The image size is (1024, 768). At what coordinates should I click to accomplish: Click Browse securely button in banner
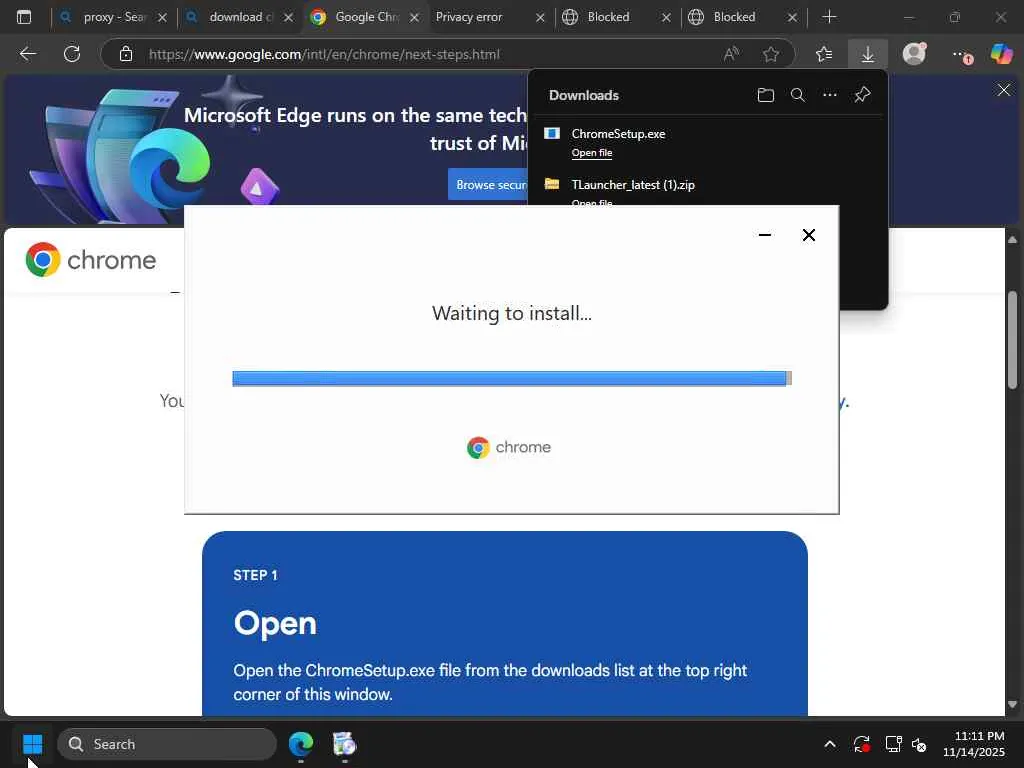pyautogui.click(x=488, y=185)
